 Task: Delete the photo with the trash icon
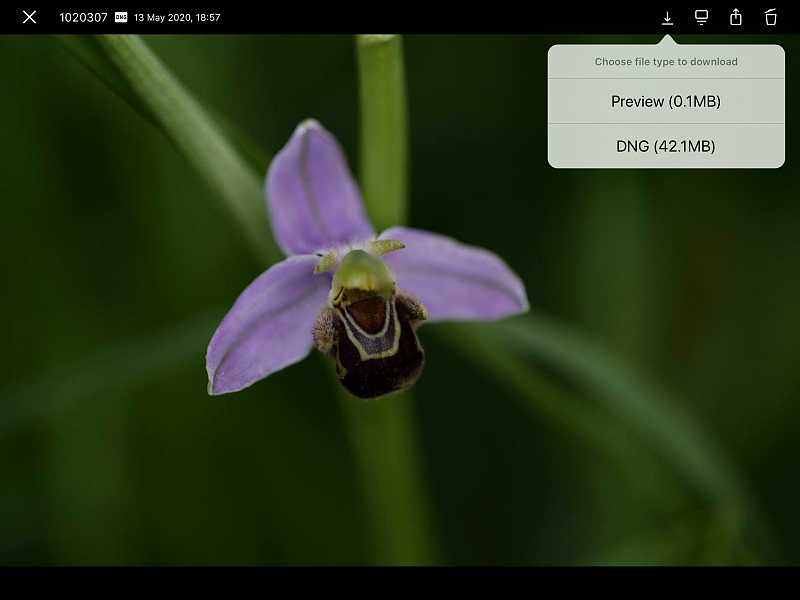pyautogui.click(x=770, y=17)
